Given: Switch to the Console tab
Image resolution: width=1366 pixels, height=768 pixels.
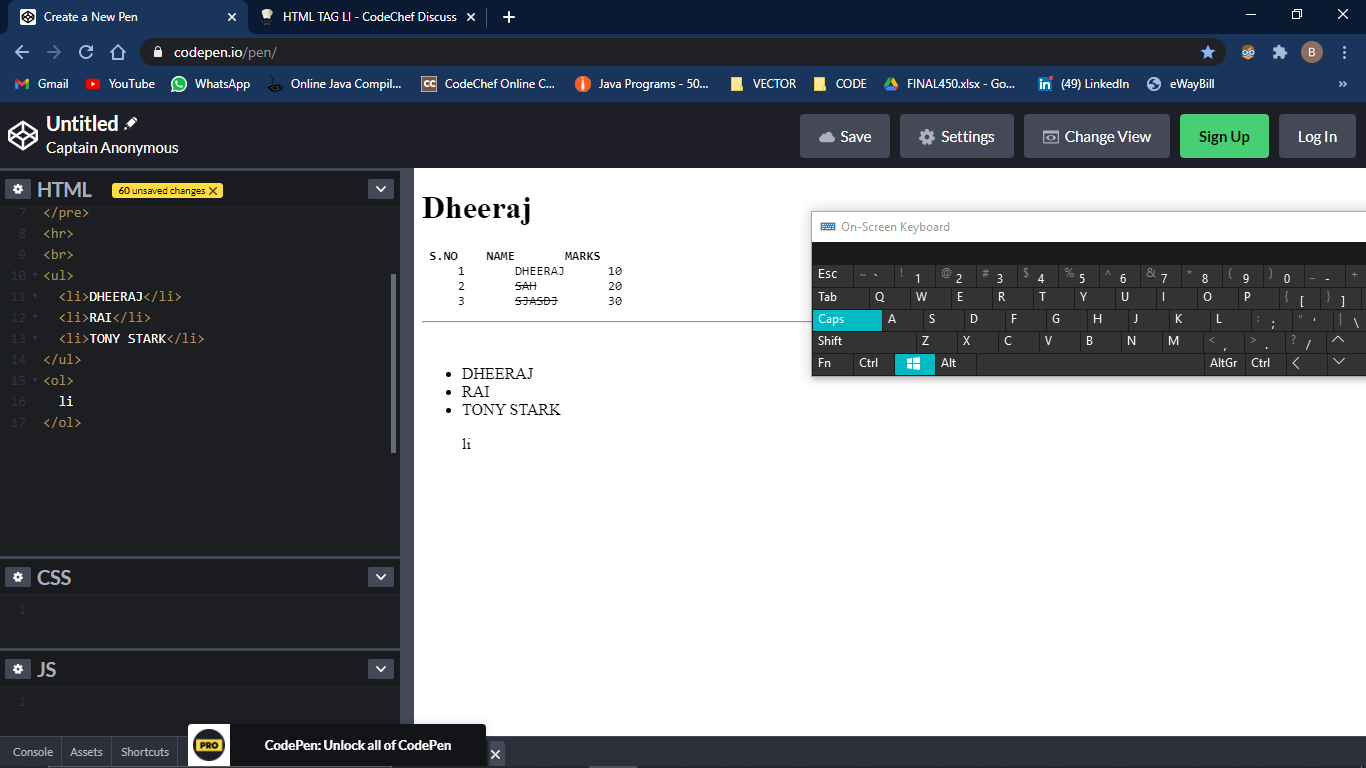Looking at the screenshot, I should 31,751.
